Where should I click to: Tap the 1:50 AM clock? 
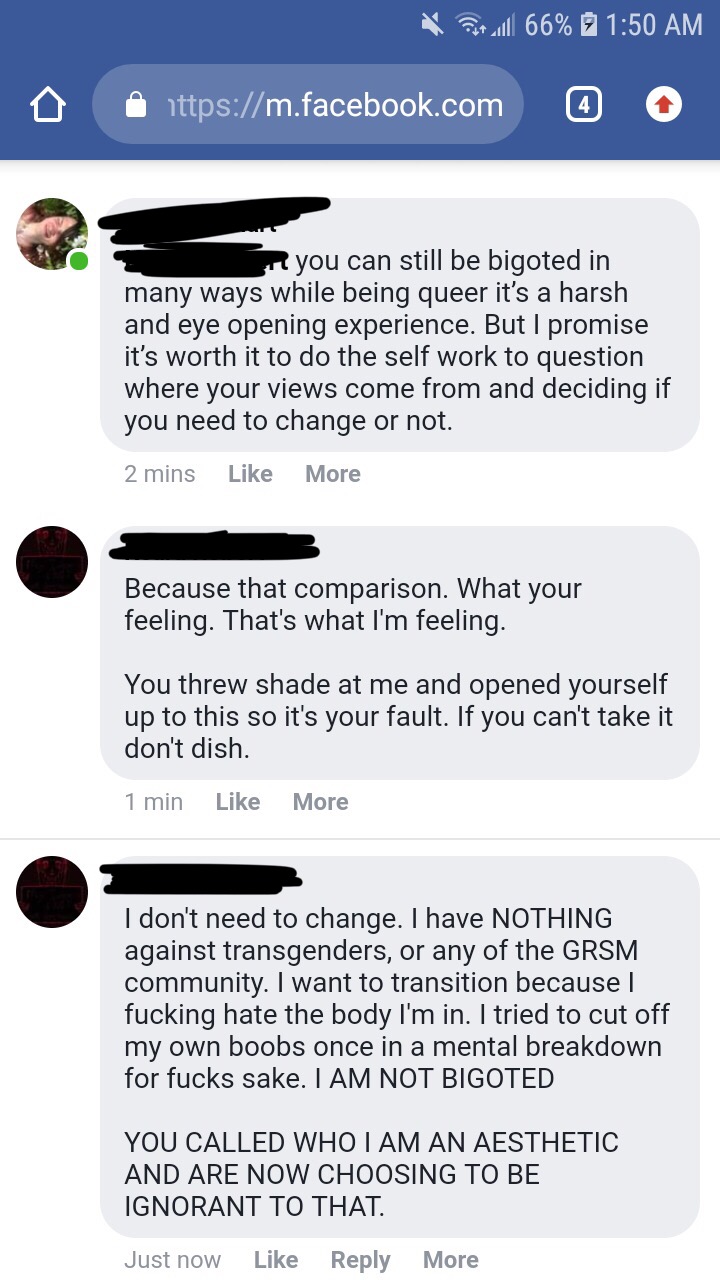point(655,25)
